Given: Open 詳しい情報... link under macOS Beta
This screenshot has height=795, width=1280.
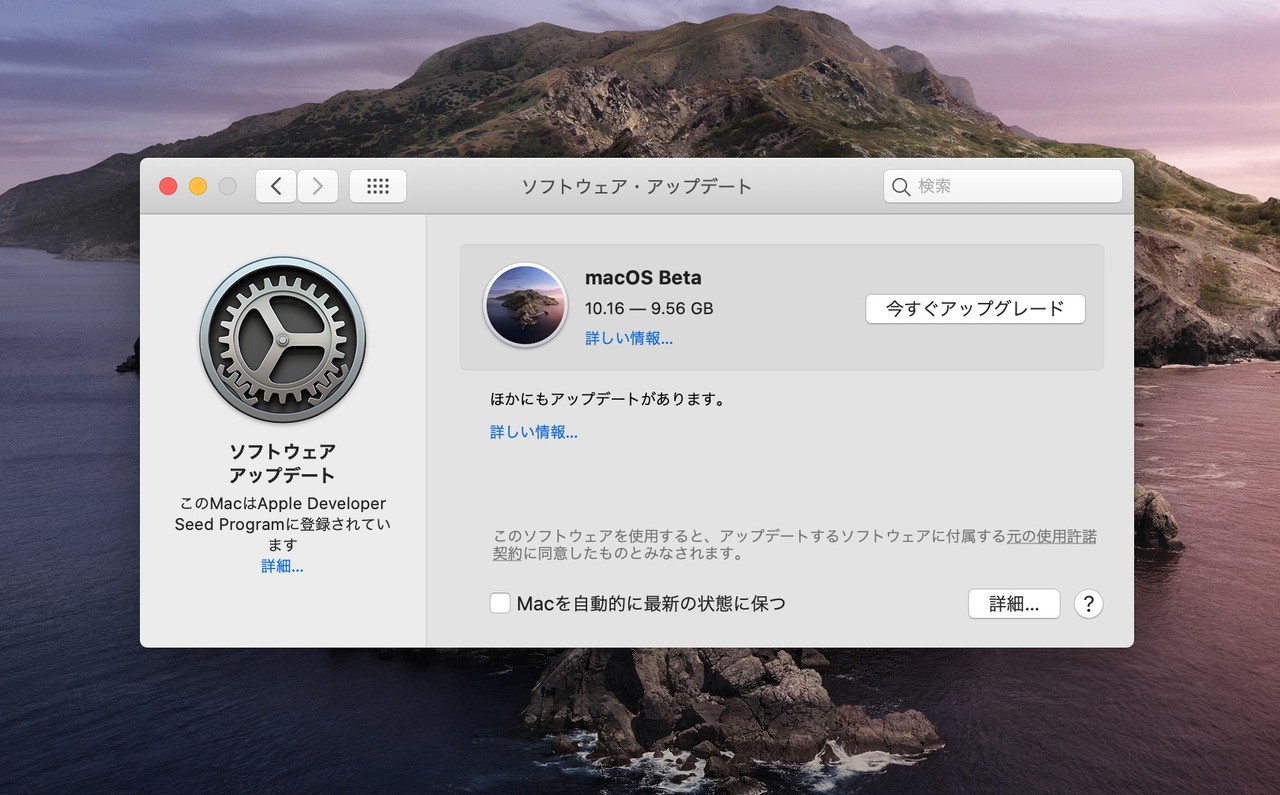Looking at the screenshot, I should (x=629, y=339).
